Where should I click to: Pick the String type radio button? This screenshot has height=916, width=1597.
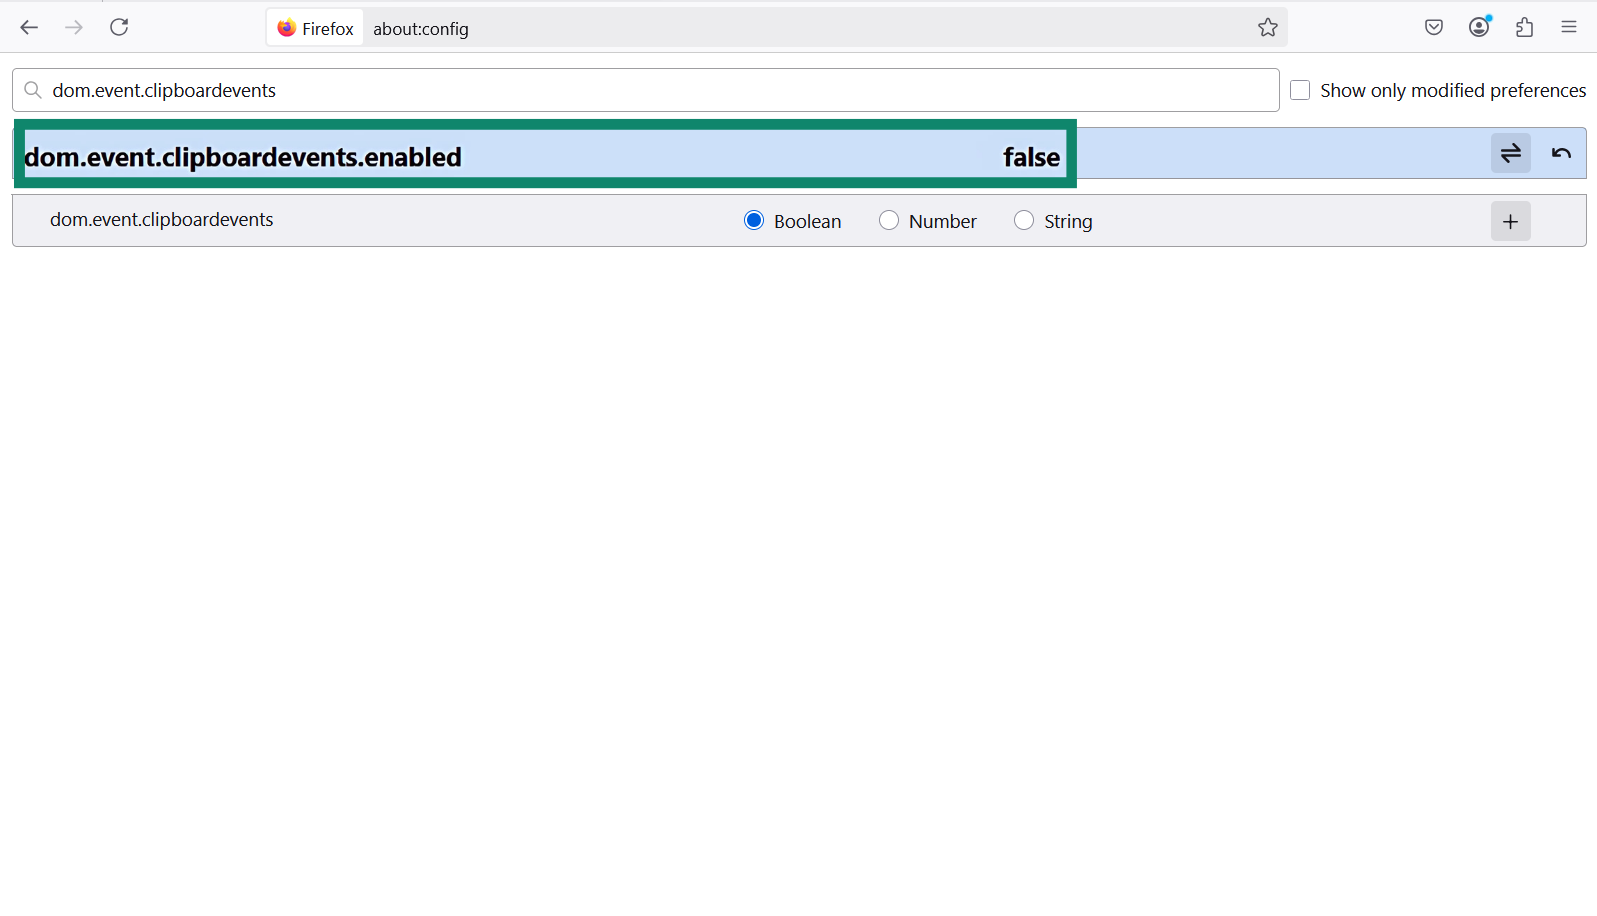click(1023, 221)
